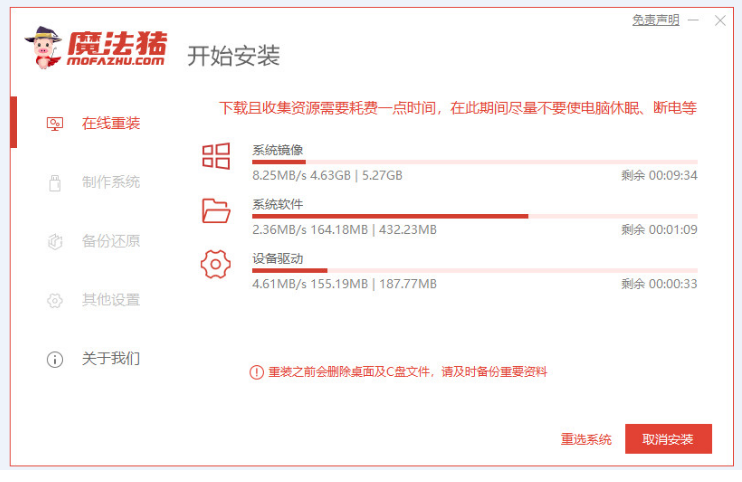Click the About us info icon
Screen dimensions: 742x482
[x=56, y=359]
